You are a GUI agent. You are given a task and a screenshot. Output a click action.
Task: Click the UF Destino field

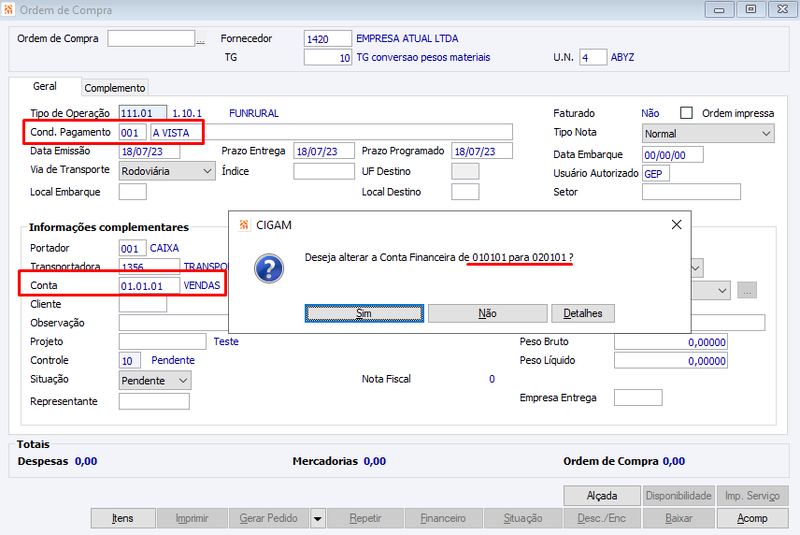(x=465, y=171)
